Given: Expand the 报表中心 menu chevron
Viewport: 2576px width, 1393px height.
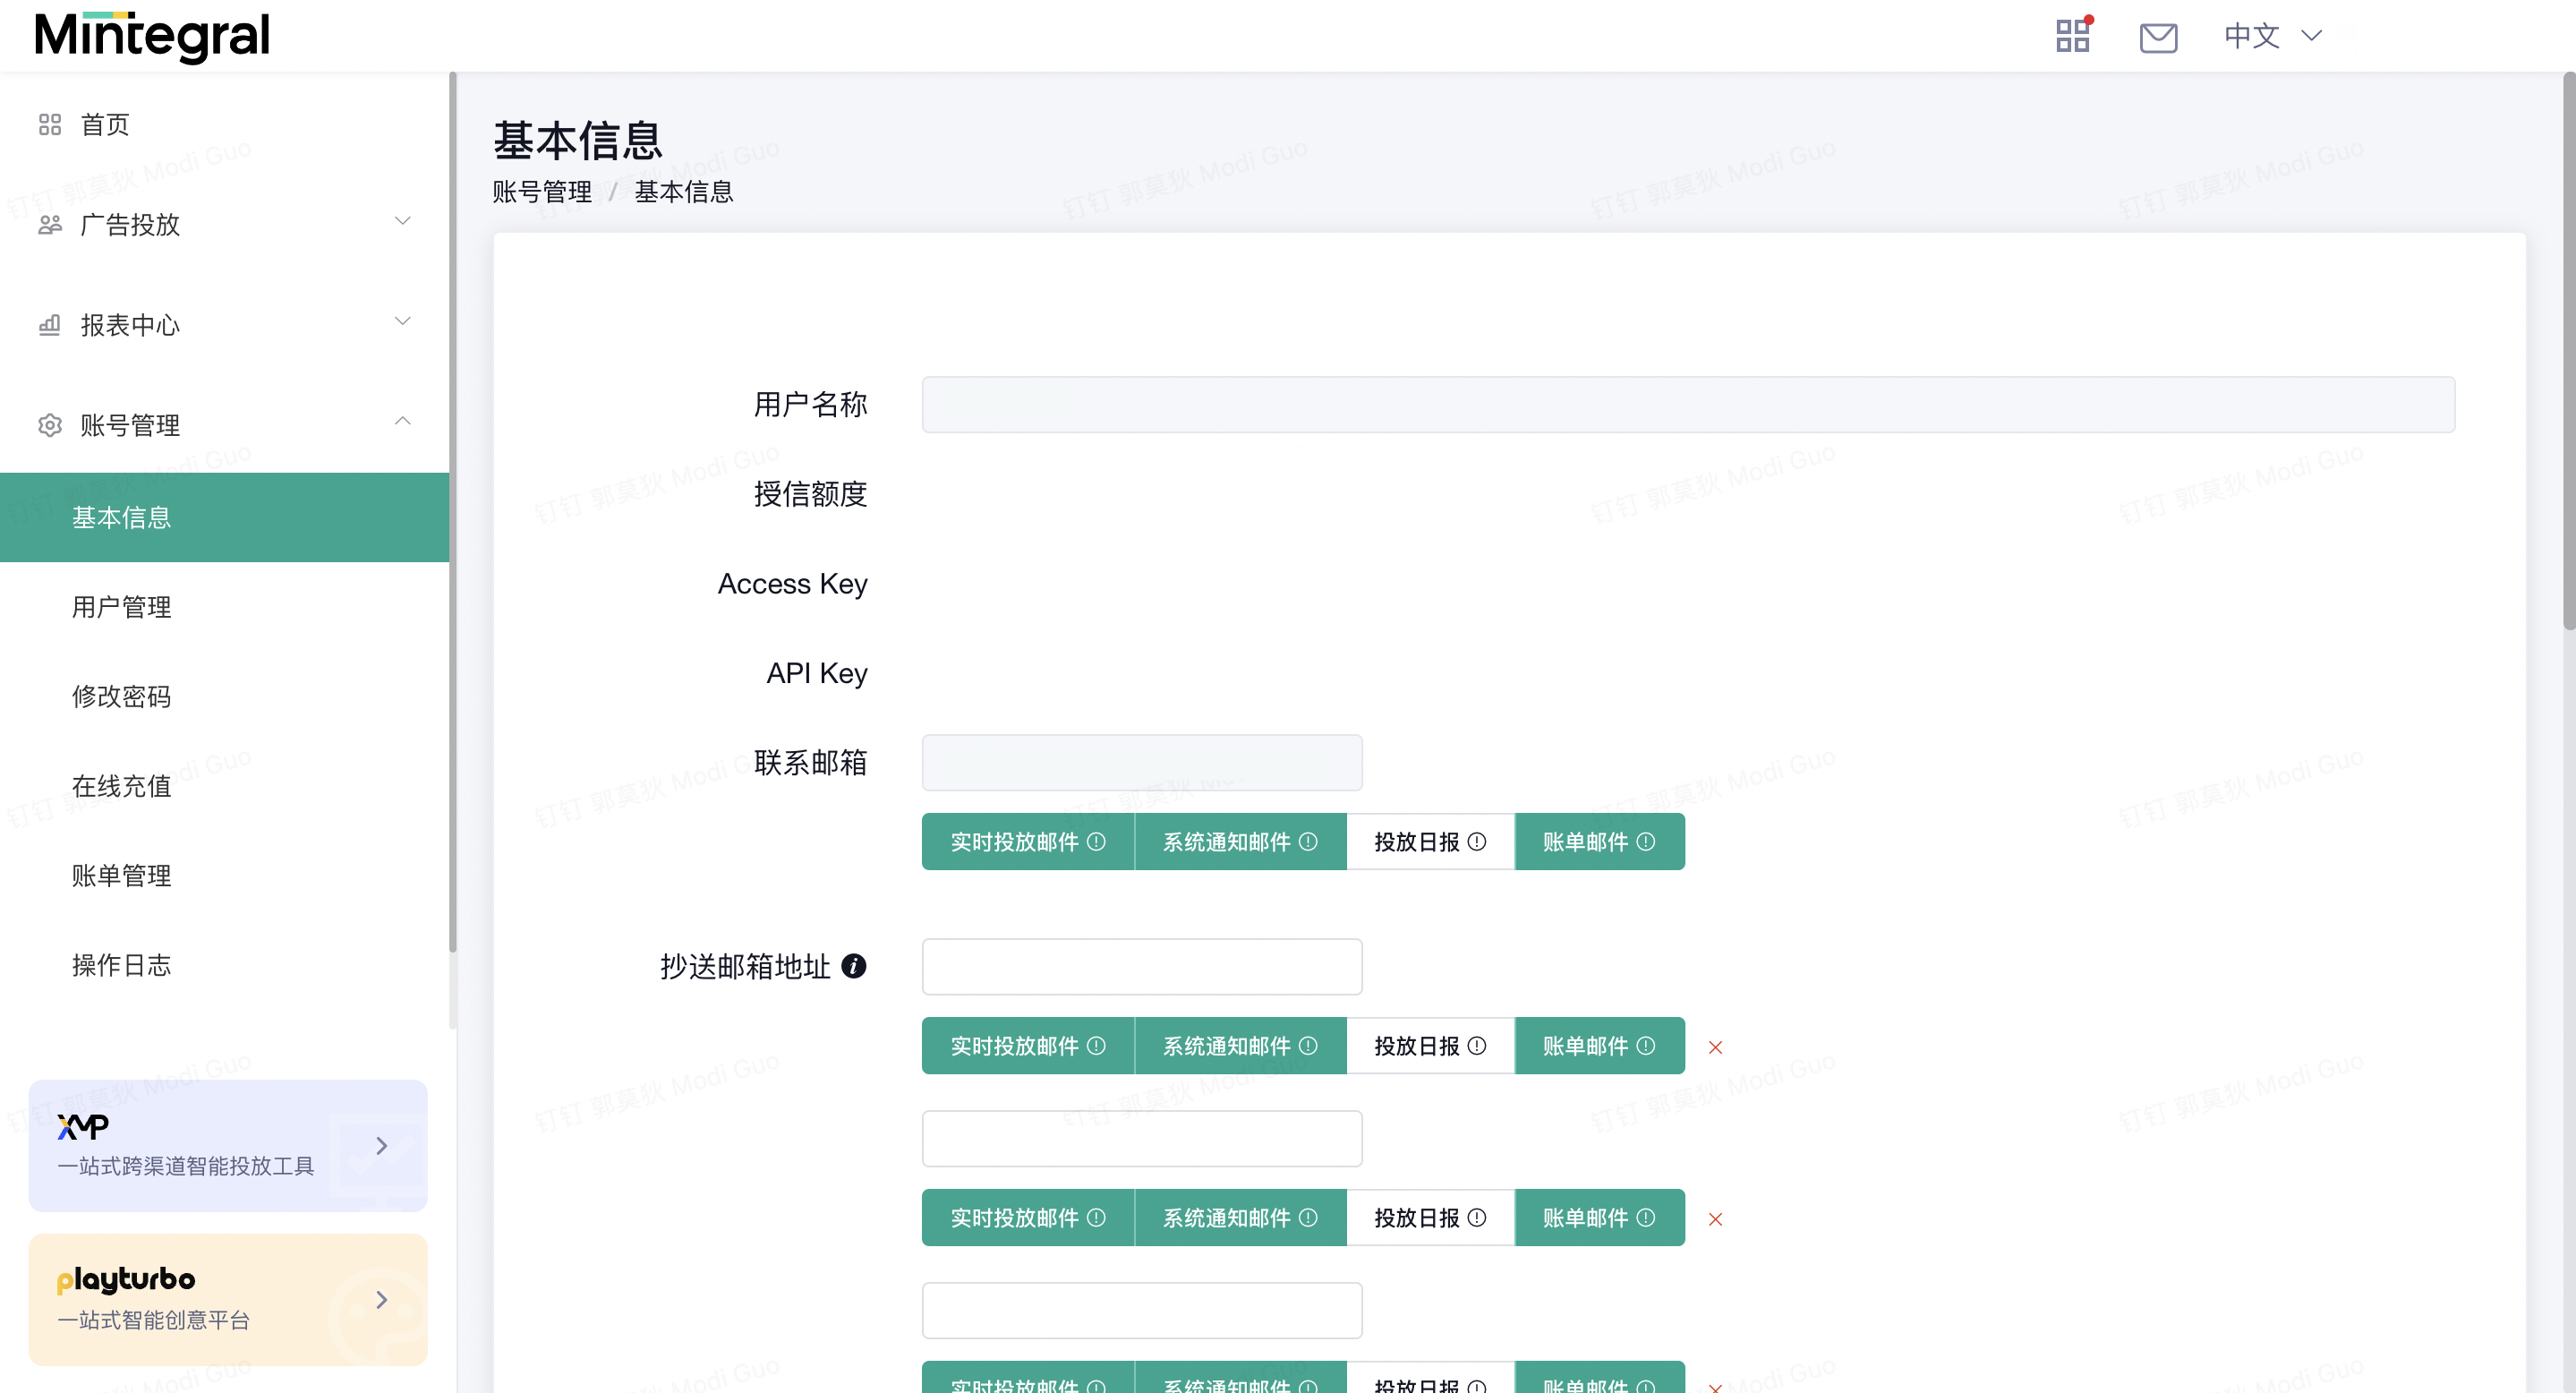Looking at the screenshot, I should point(403,321).
